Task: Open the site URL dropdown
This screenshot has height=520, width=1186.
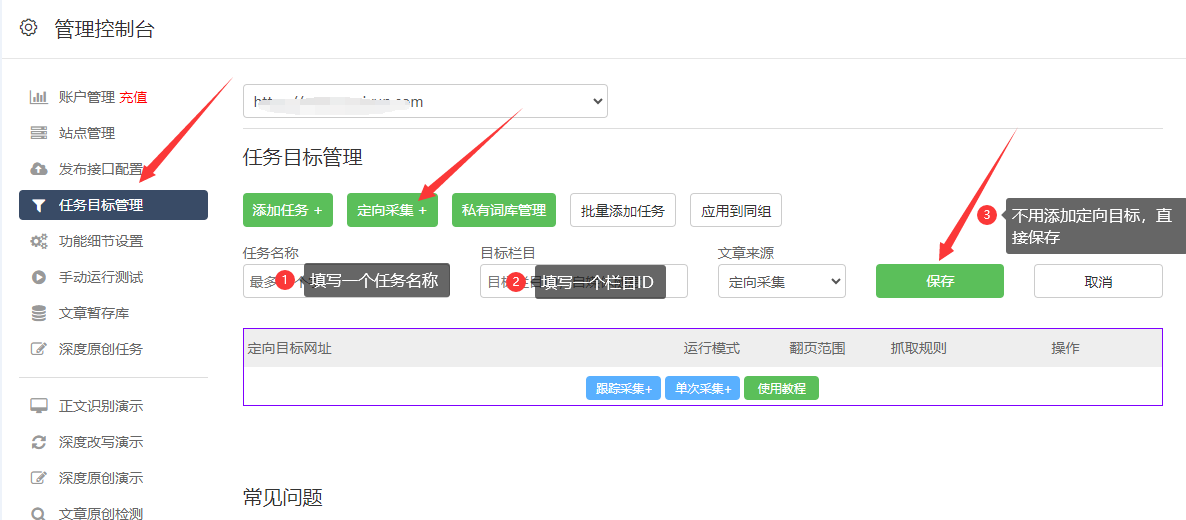Action: tap(425, 101)
